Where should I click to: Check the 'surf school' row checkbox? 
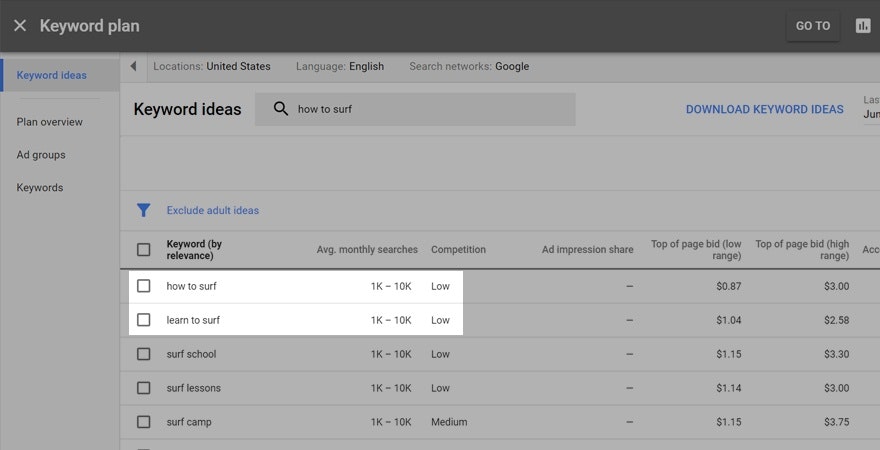point(144,354)
